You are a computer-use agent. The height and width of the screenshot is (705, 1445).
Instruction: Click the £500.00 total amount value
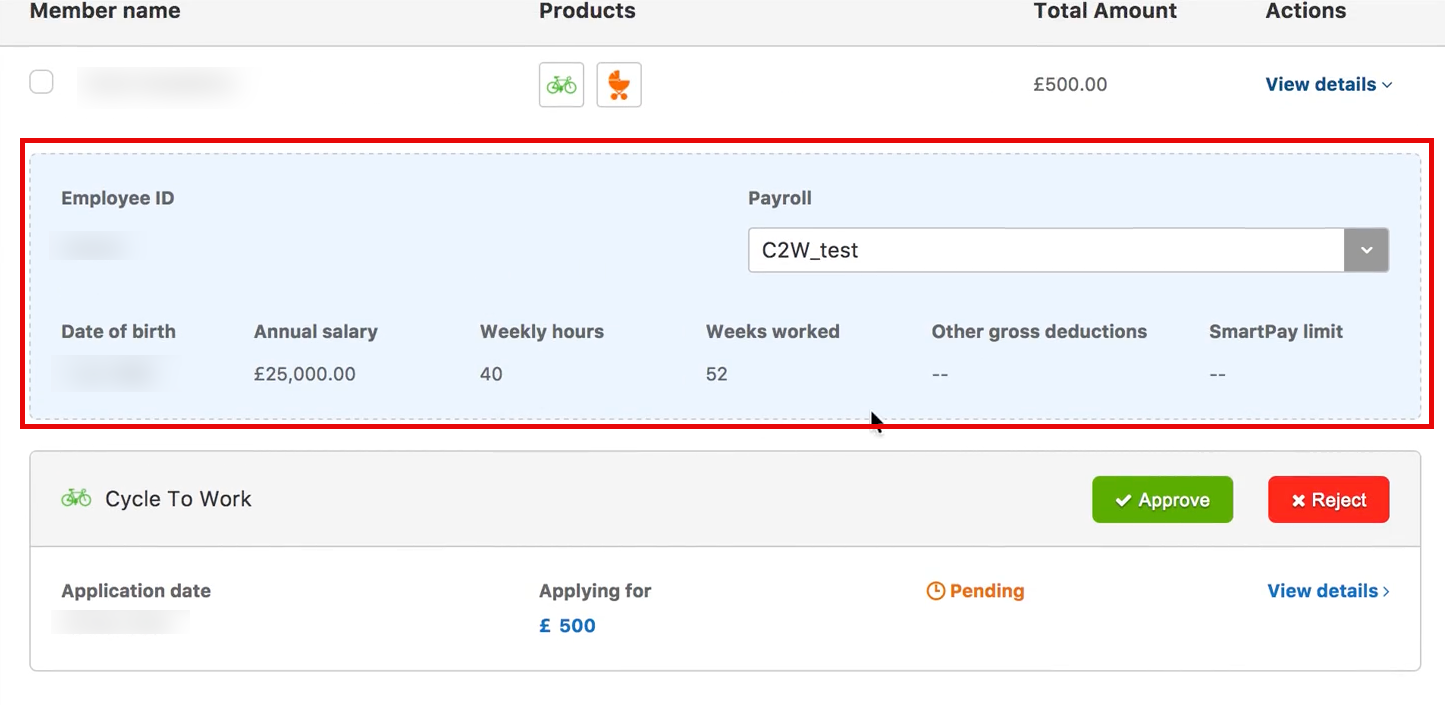[1070, 85]
